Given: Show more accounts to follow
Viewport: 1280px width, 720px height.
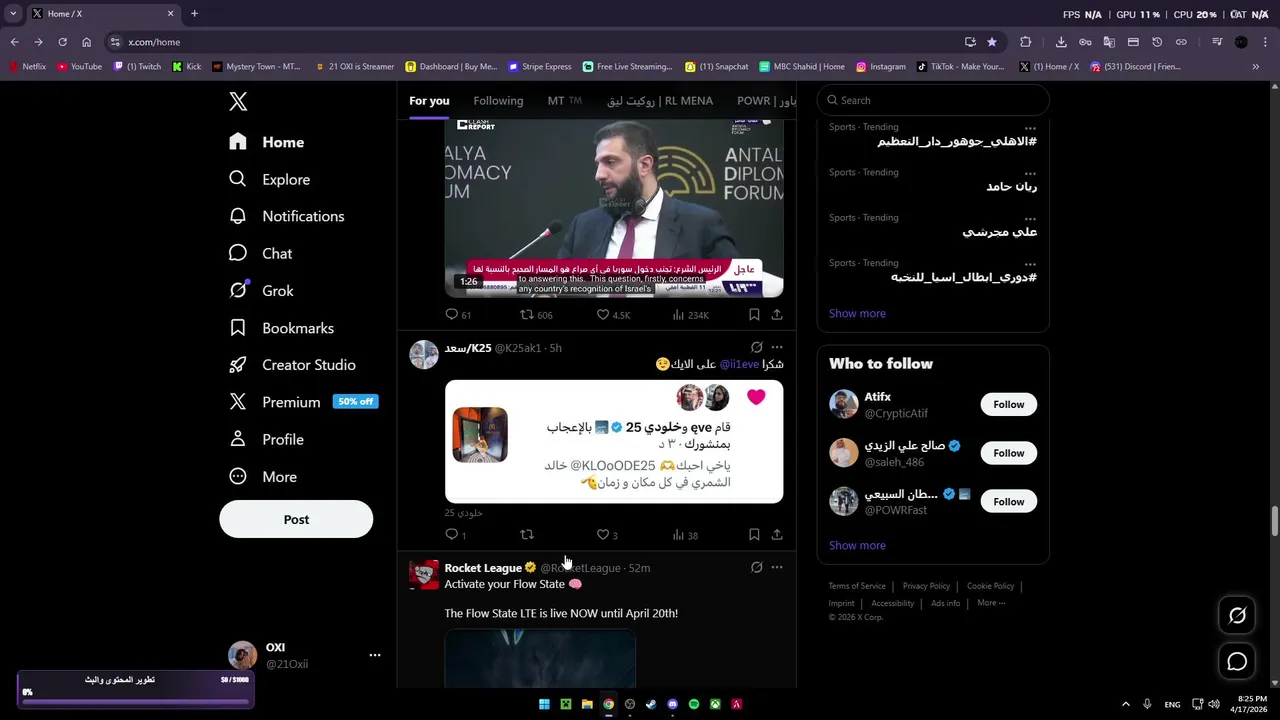Looking at the screenshot, I should coord(857,545).
